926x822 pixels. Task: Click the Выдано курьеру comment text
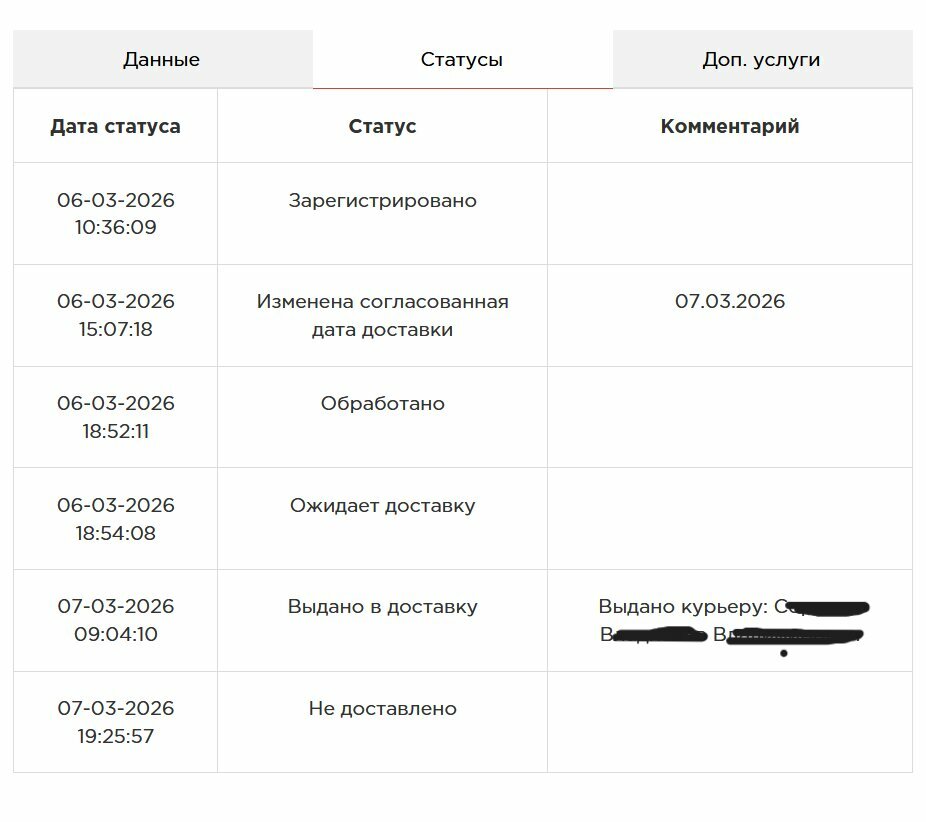point(684,607)
